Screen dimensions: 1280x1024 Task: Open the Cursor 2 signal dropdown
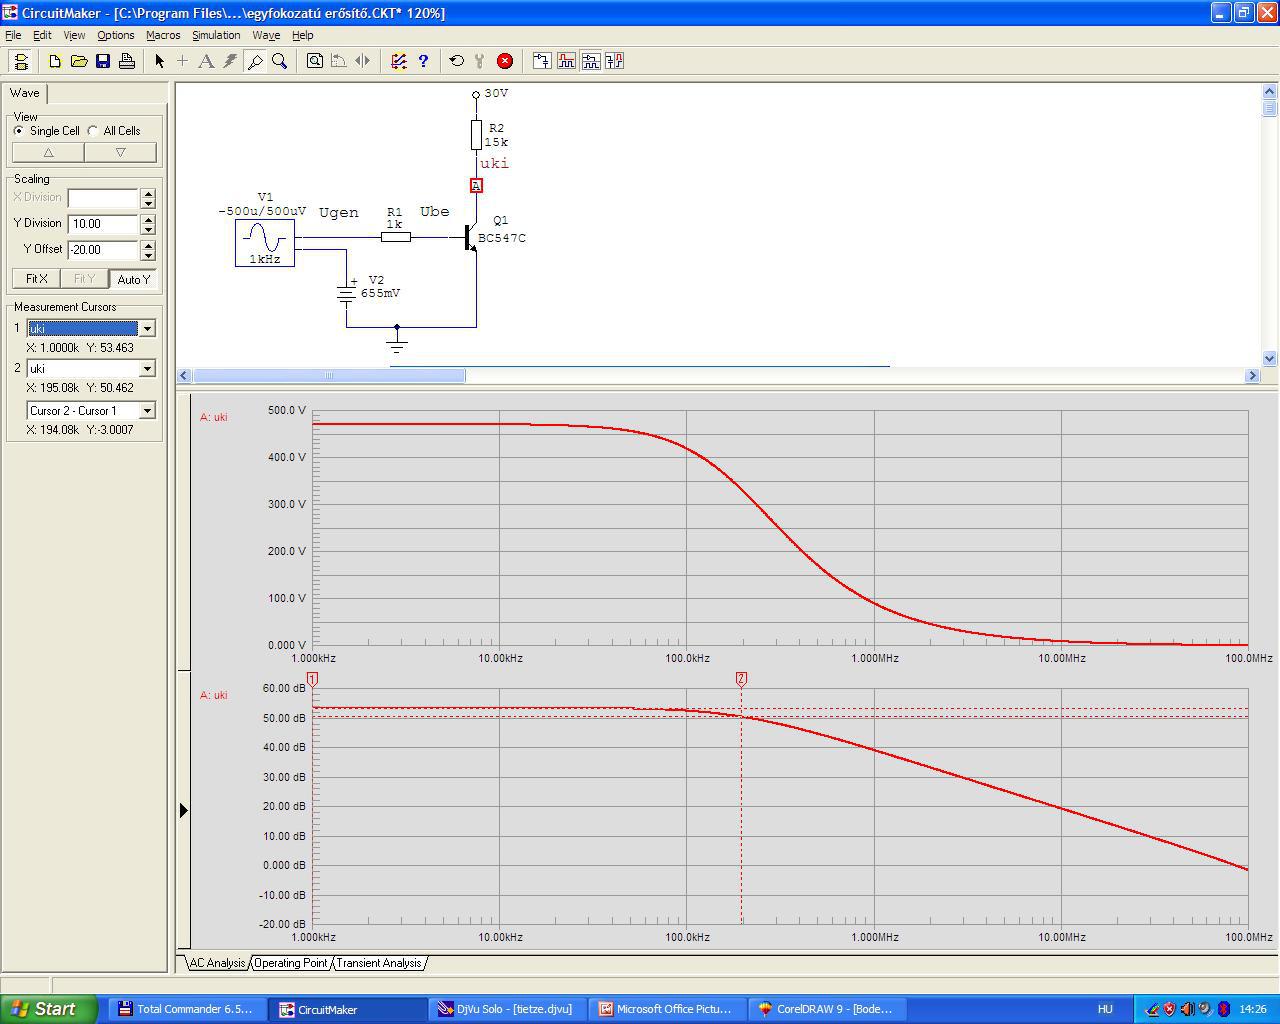point(147,368)
